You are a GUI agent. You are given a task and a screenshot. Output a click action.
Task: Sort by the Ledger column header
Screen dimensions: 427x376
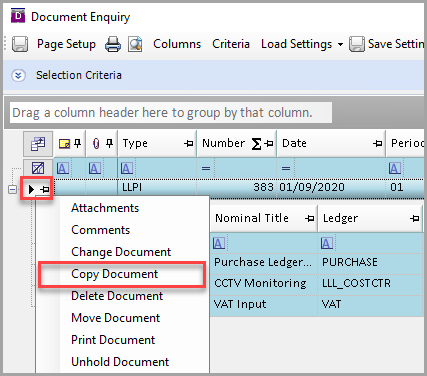(340, 218)
